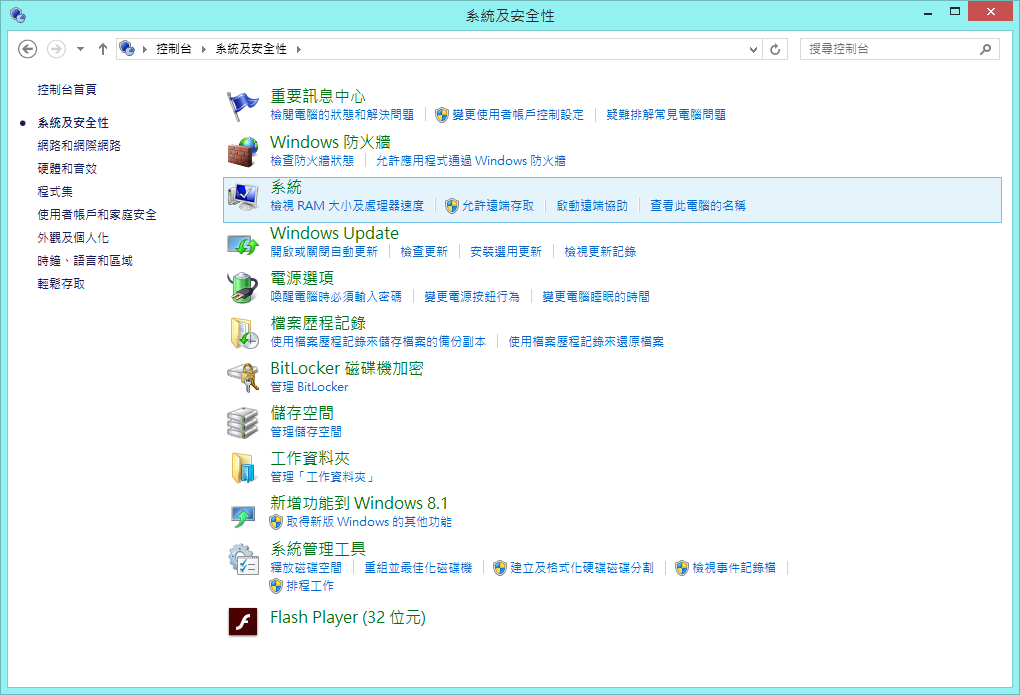Select 系統及安全性 in the sidebar

[x=73, y=123]
